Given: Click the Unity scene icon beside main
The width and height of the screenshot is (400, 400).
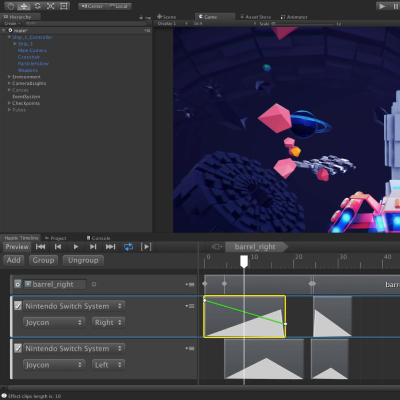Looking at the screenshot, I should pyautogui.click(x=10, y=30).
